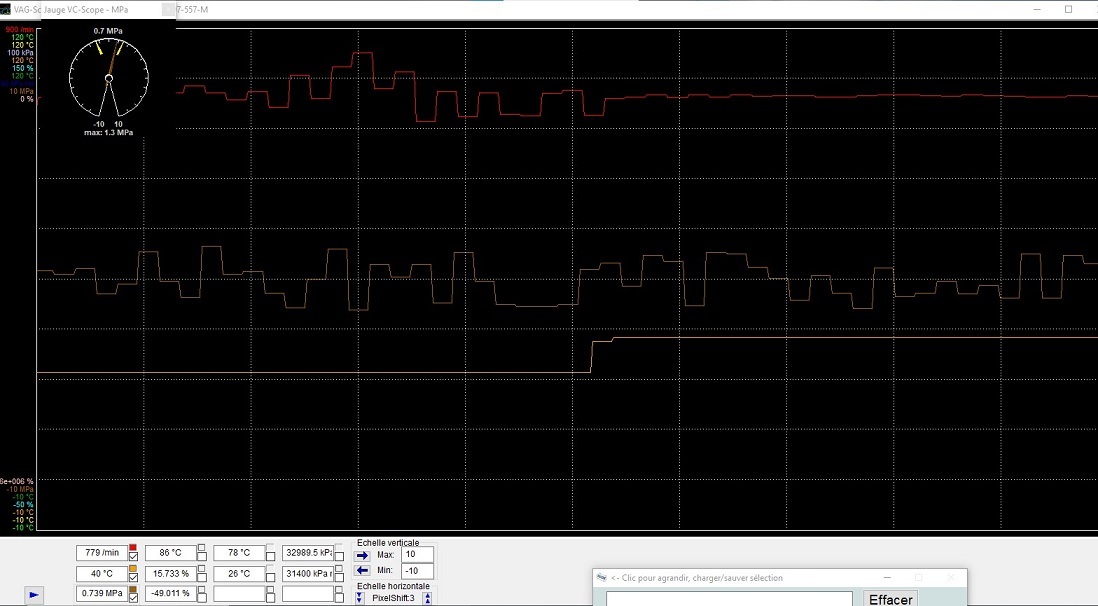Click the '100 kPa' scale label
This screenshot has height=606, width=1098.
(20, 53)
